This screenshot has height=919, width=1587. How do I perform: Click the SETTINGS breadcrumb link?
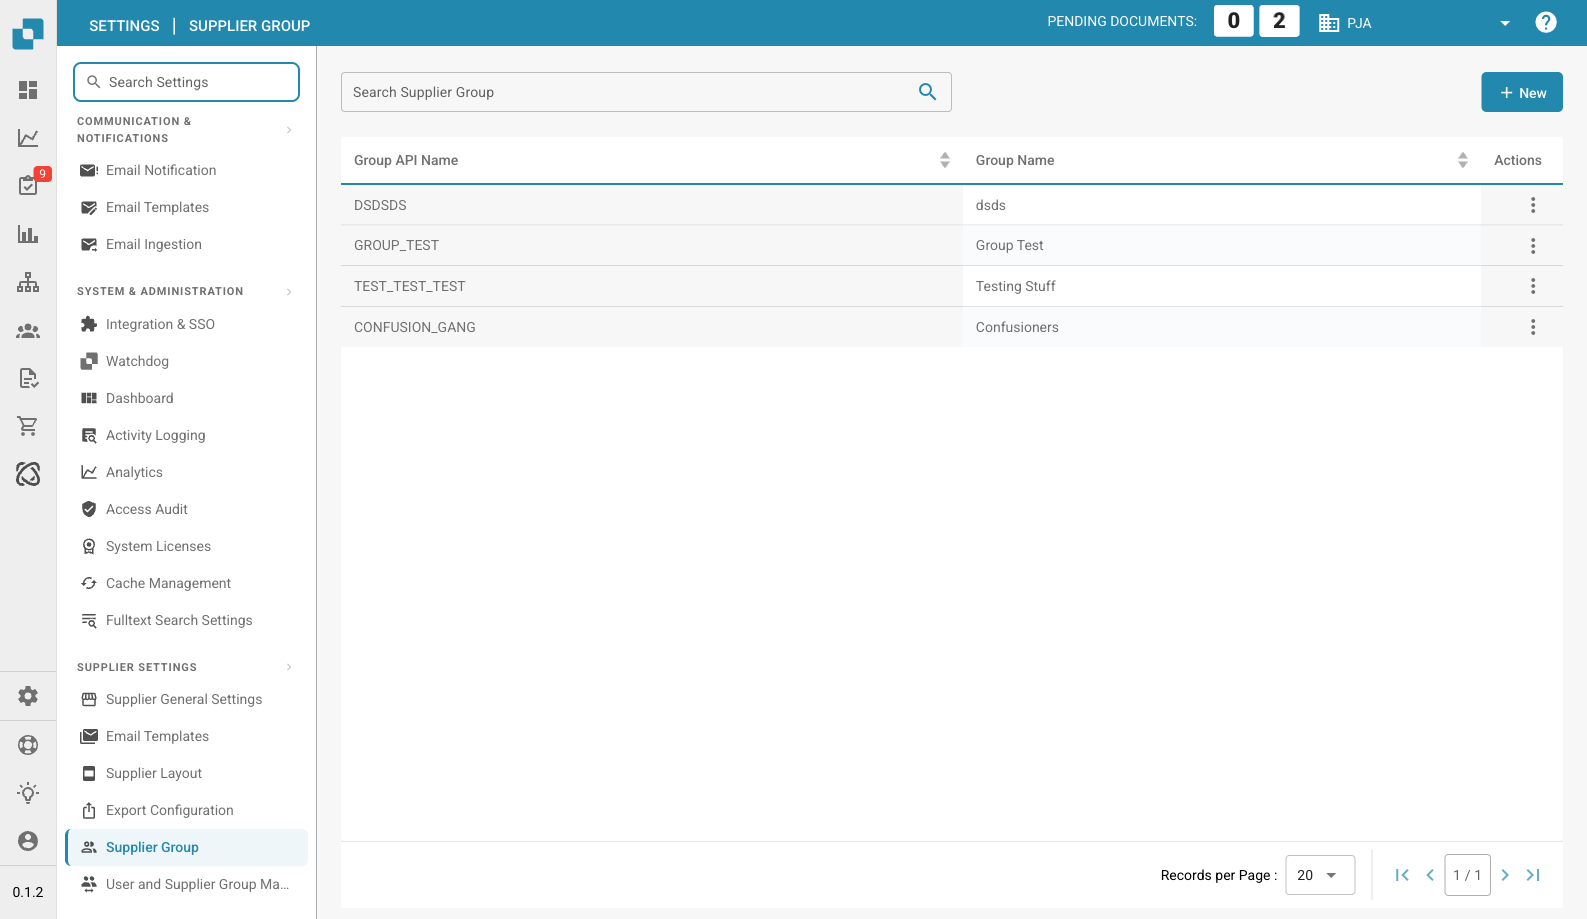click(x=124, y=25)
